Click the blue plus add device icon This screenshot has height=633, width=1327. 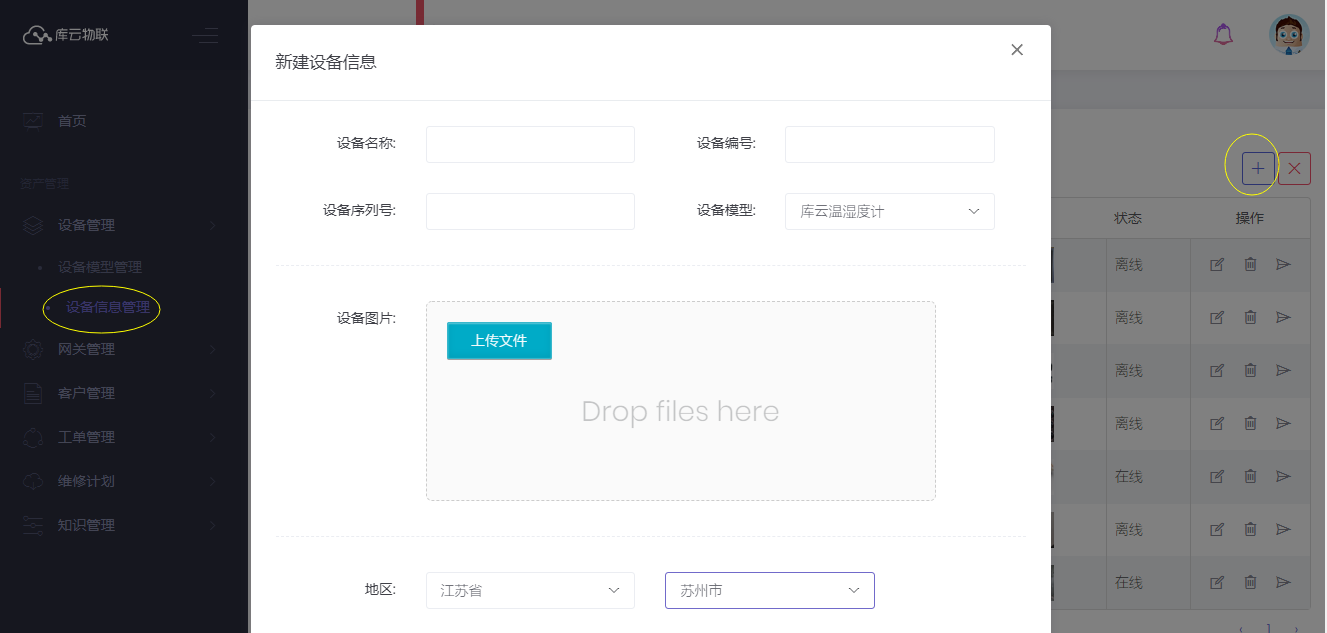pyautogui.click(x=1258, y=169)
